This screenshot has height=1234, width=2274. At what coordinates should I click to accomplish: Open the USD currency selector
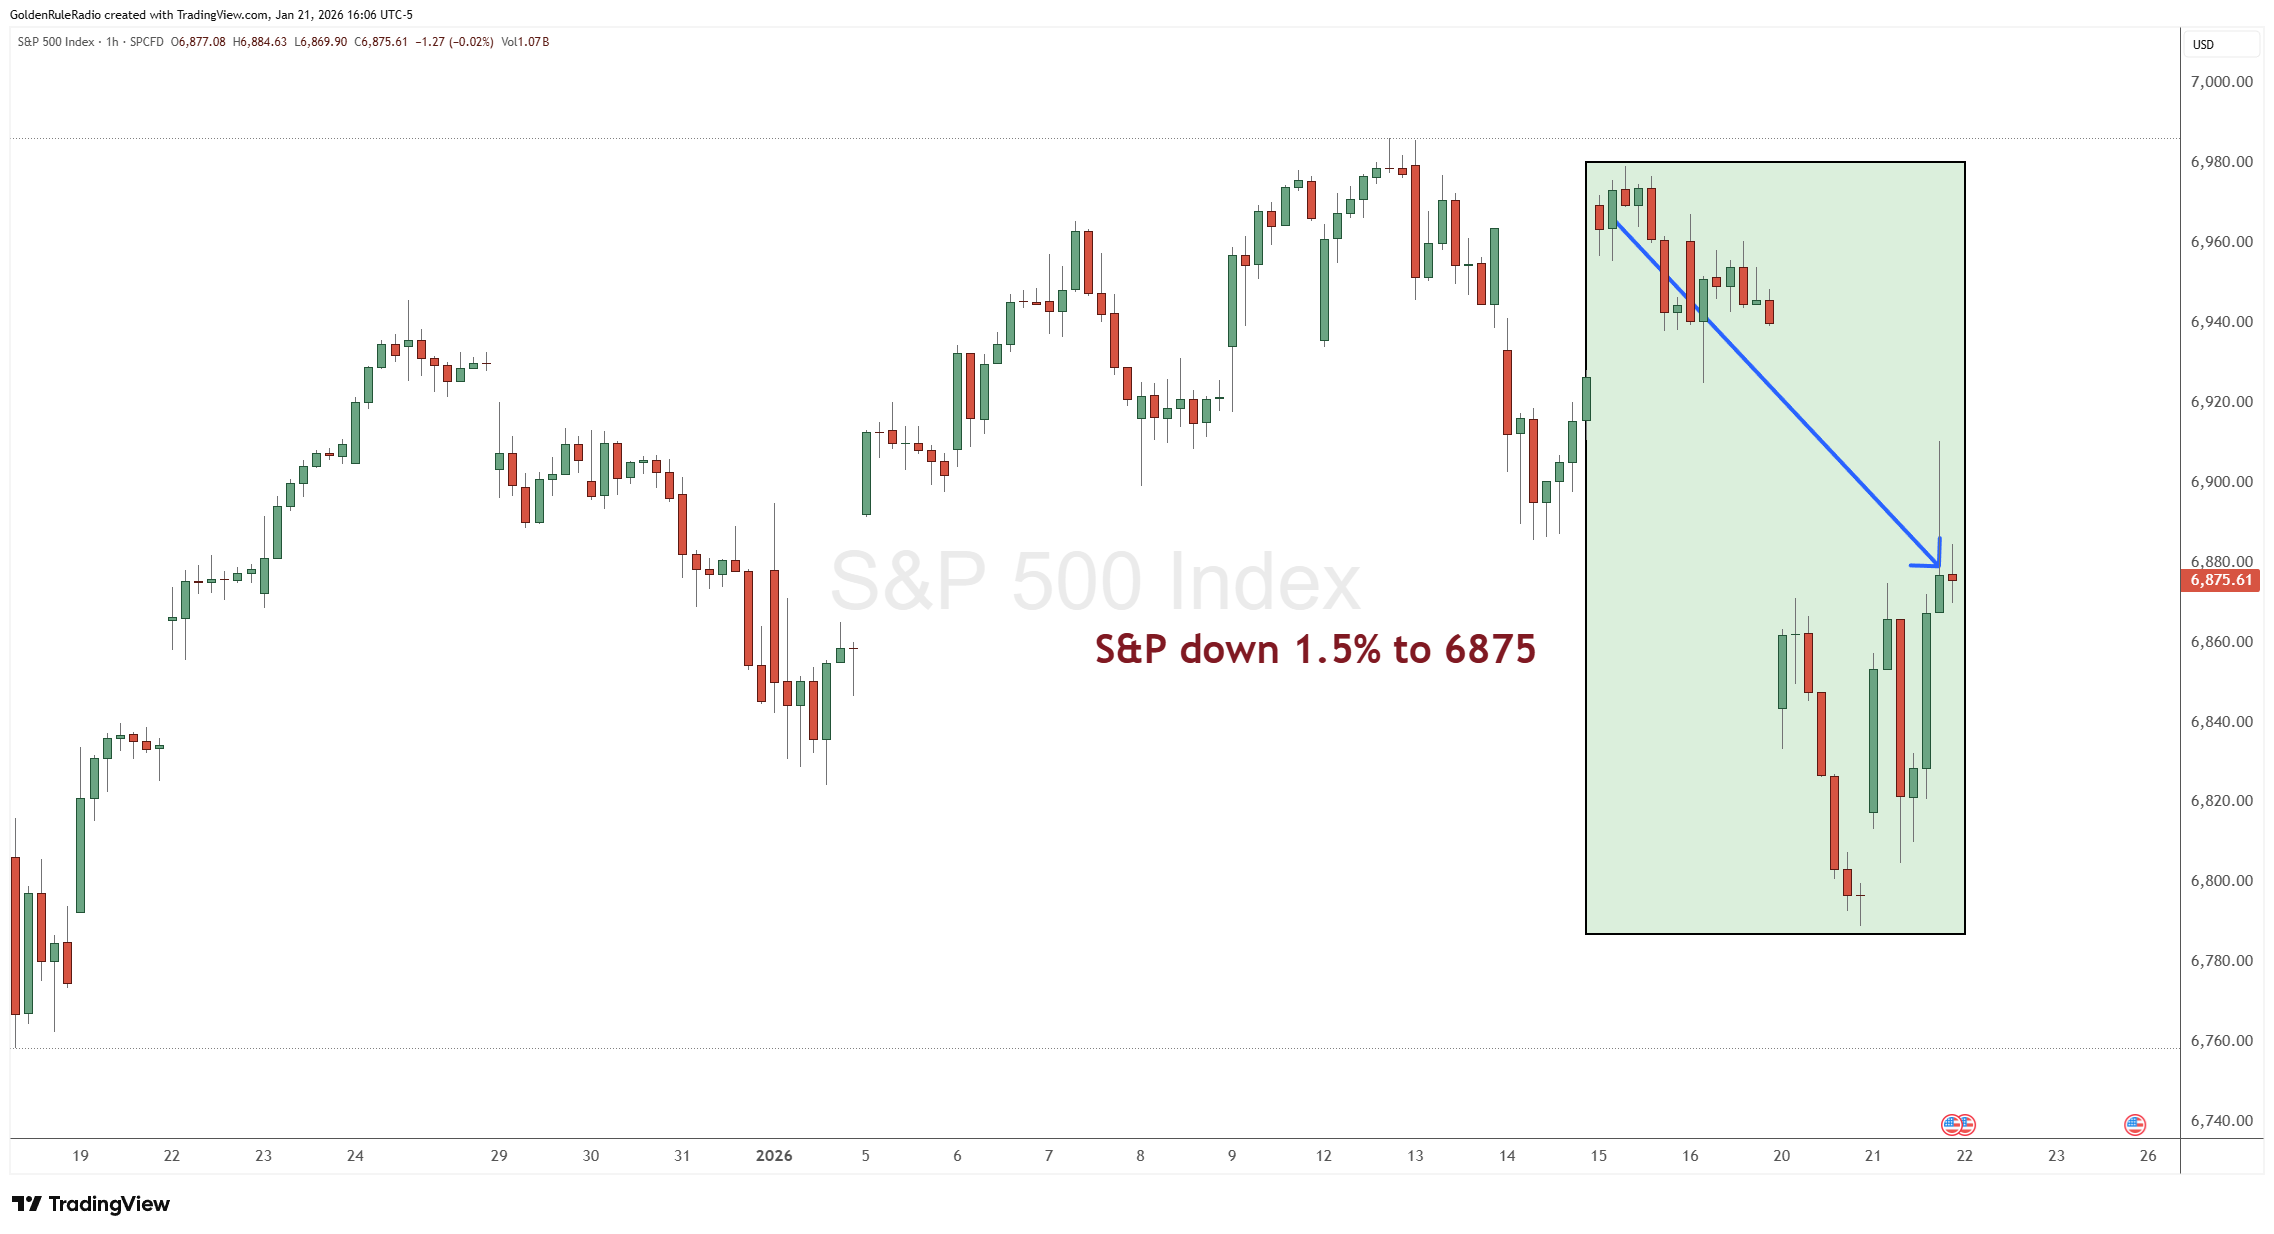click(2222, 44)
